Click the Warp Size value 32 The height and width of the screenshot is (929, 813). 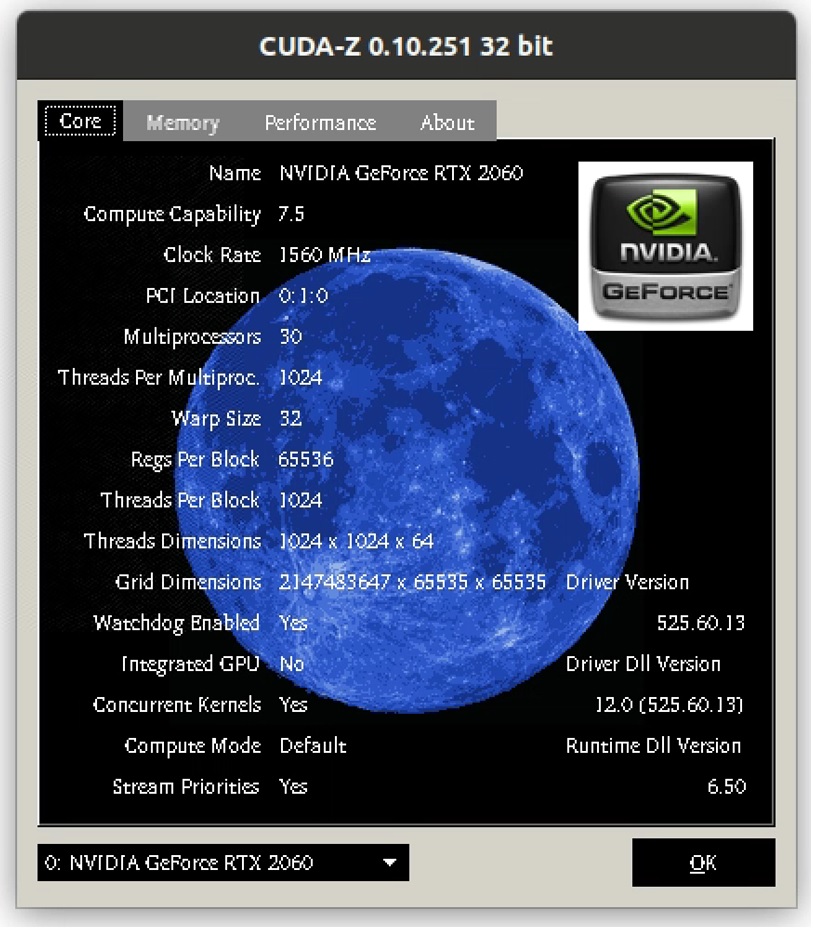point(291,418)
